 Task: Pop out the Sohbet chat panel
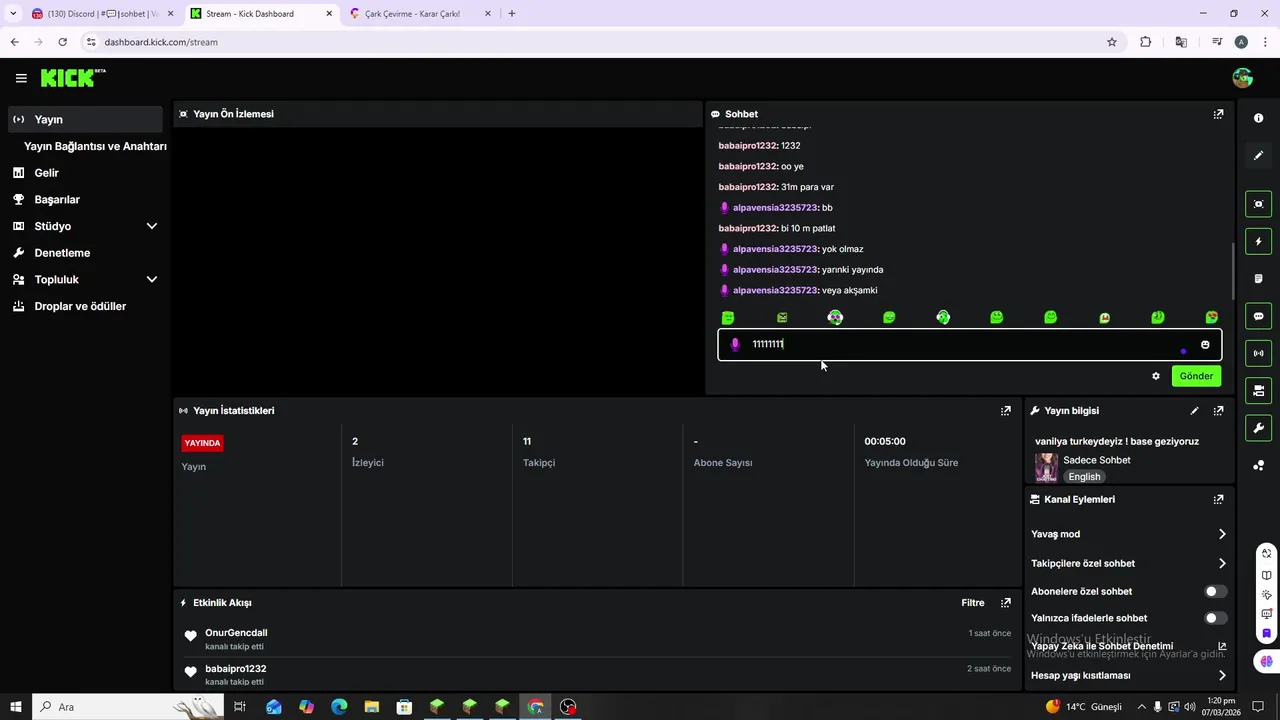coord(1218,114)
